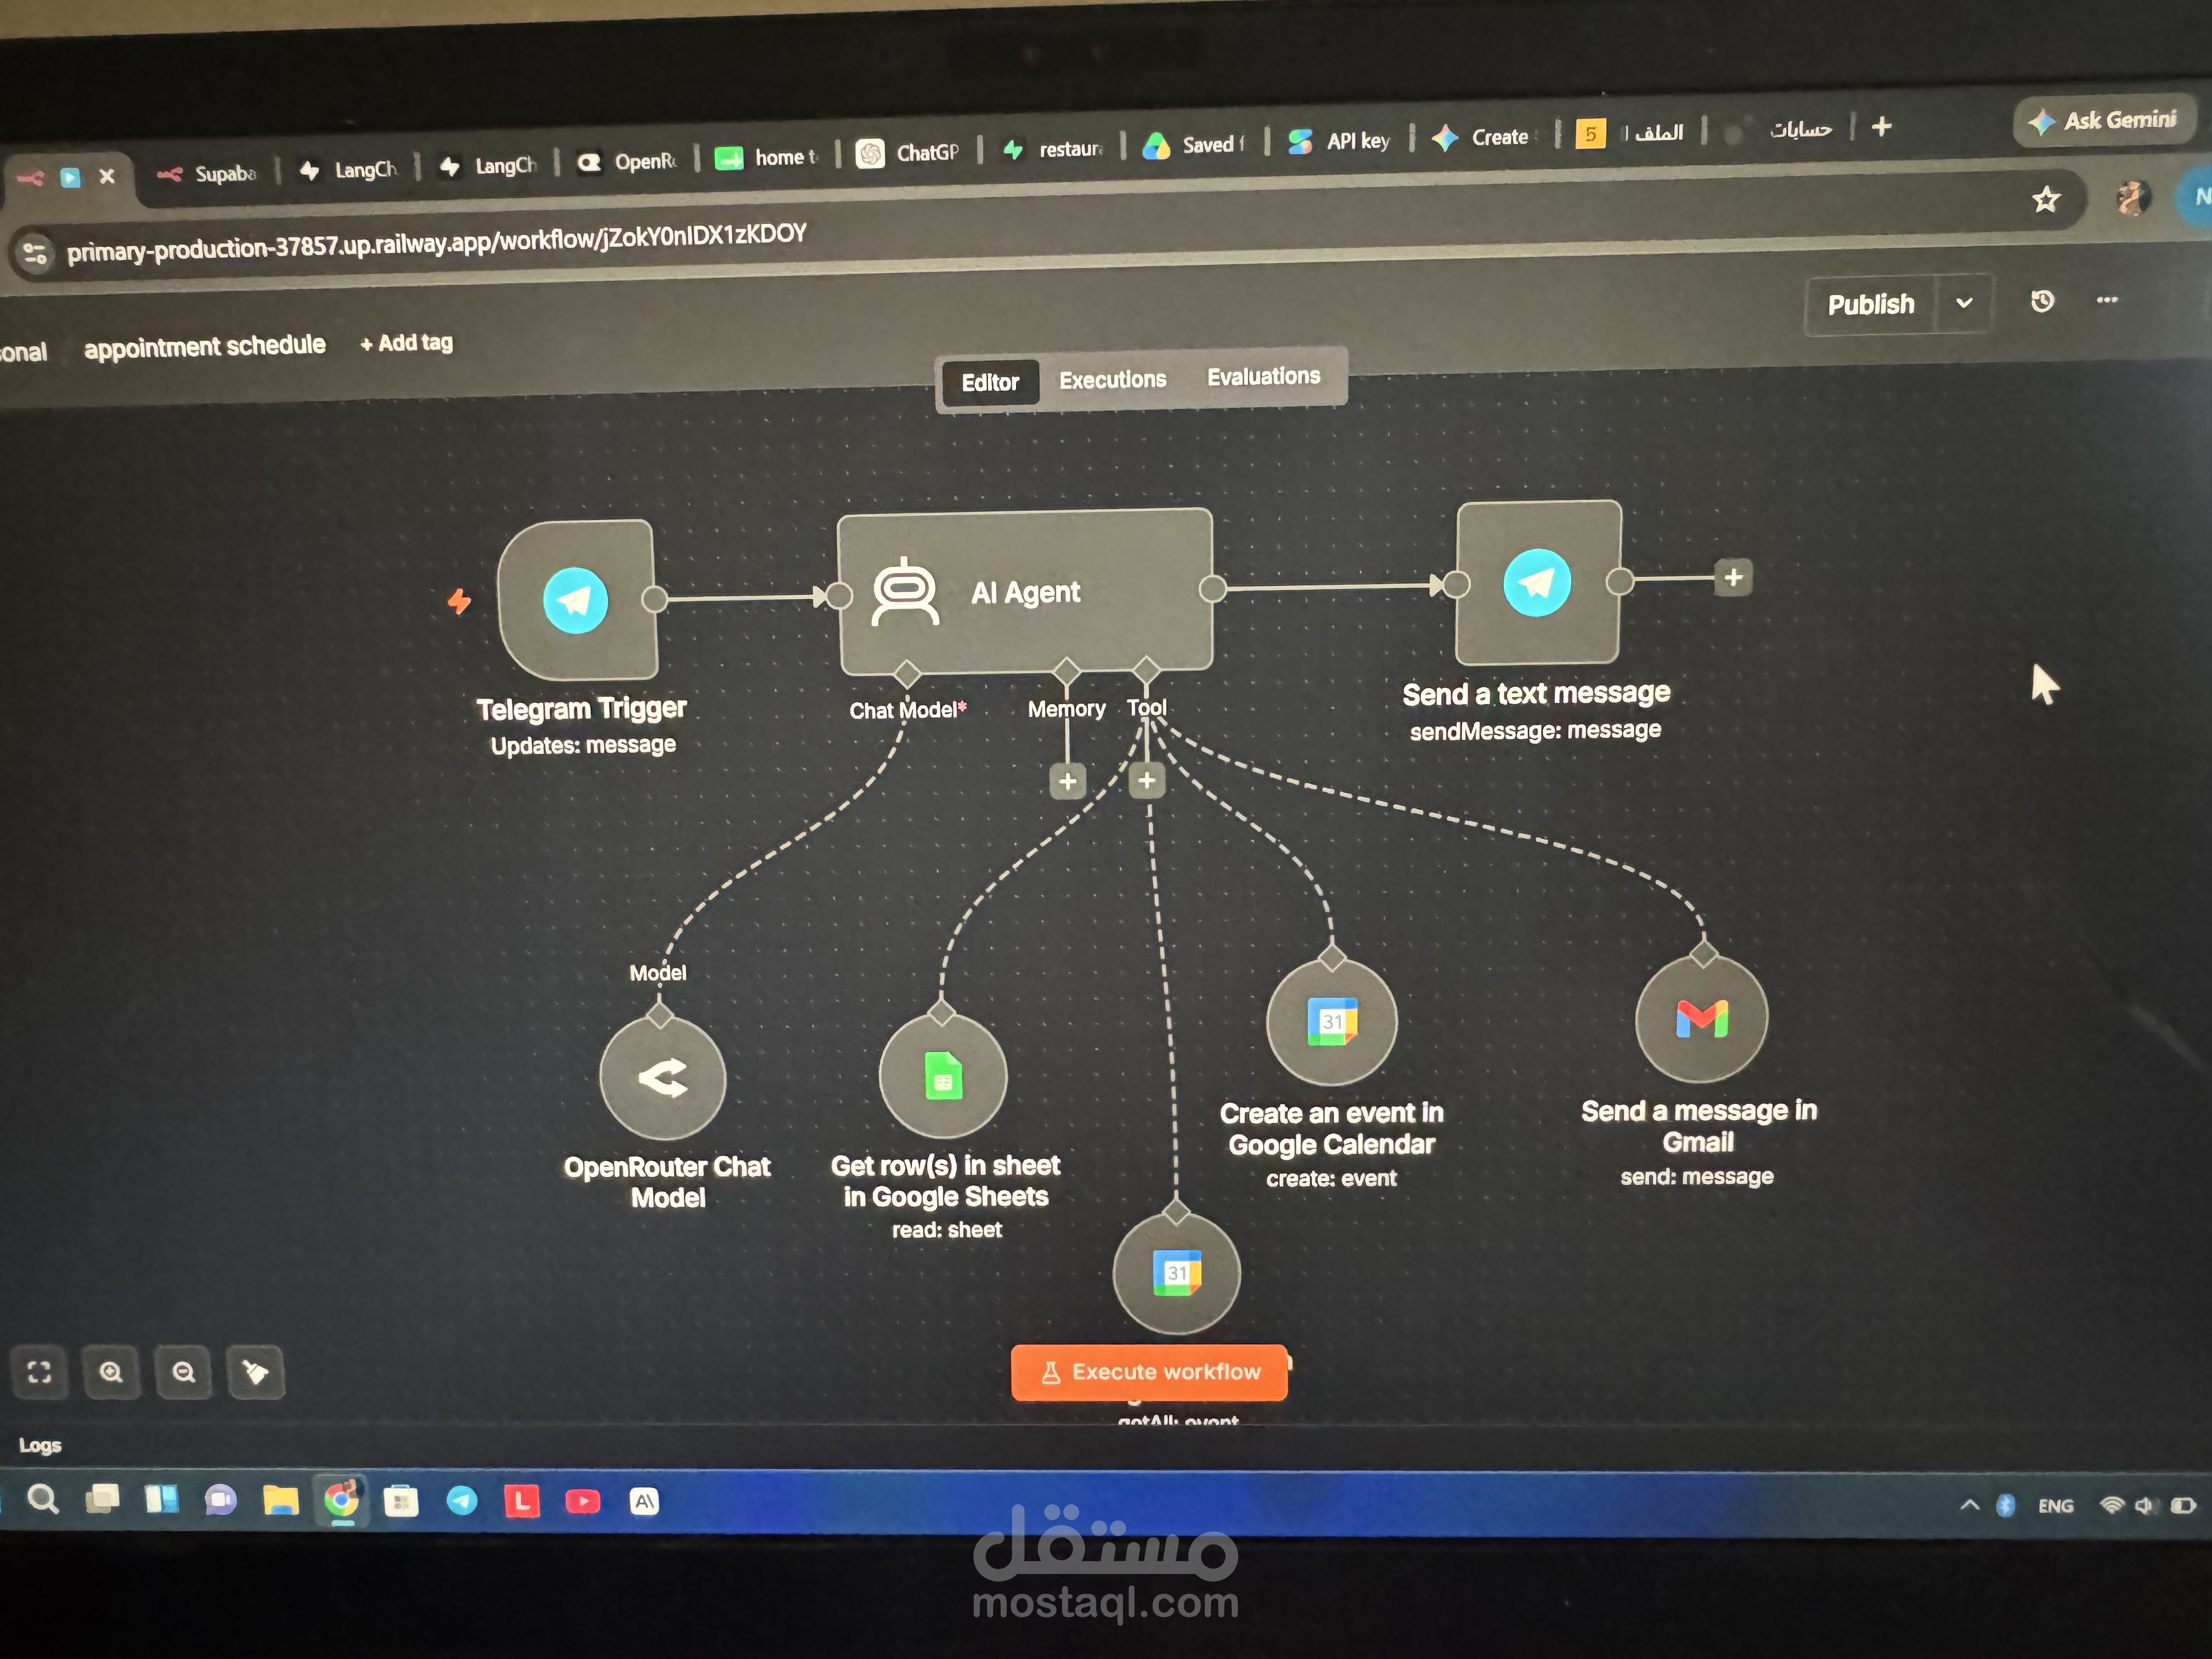2212x1659 pixels.
Task: View site information in the address bar
Action: (x=35, y=253)
